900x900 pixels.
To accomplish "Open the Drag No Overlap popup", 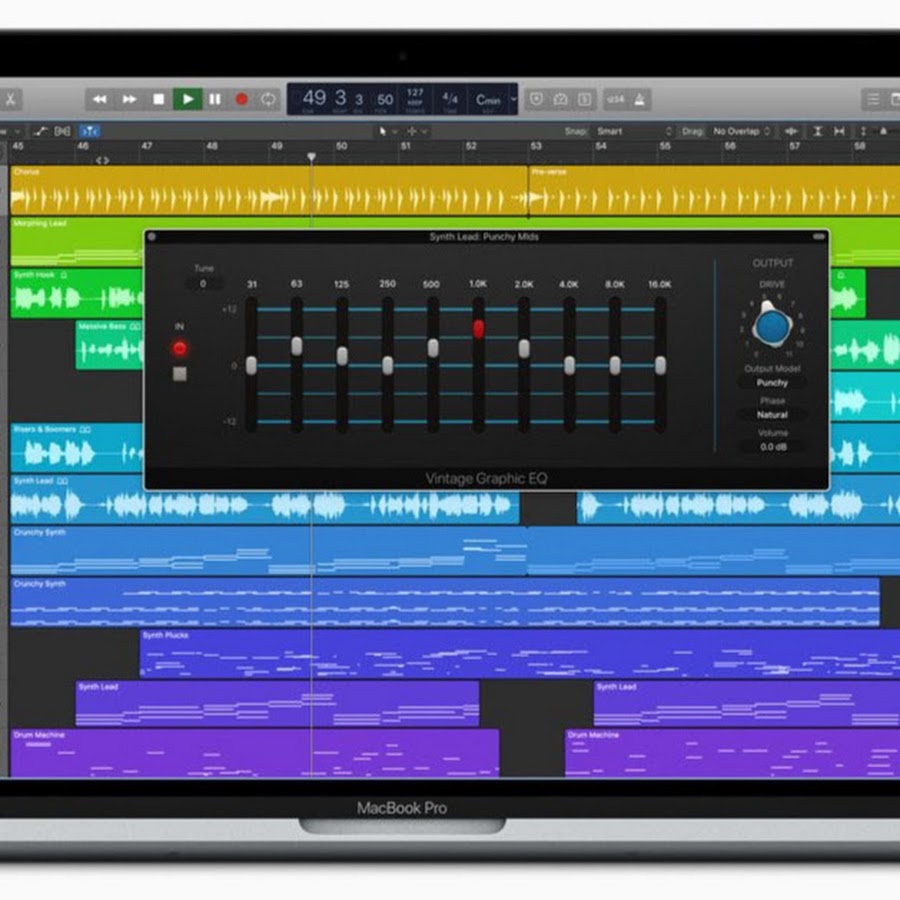I will click(742, 131).
